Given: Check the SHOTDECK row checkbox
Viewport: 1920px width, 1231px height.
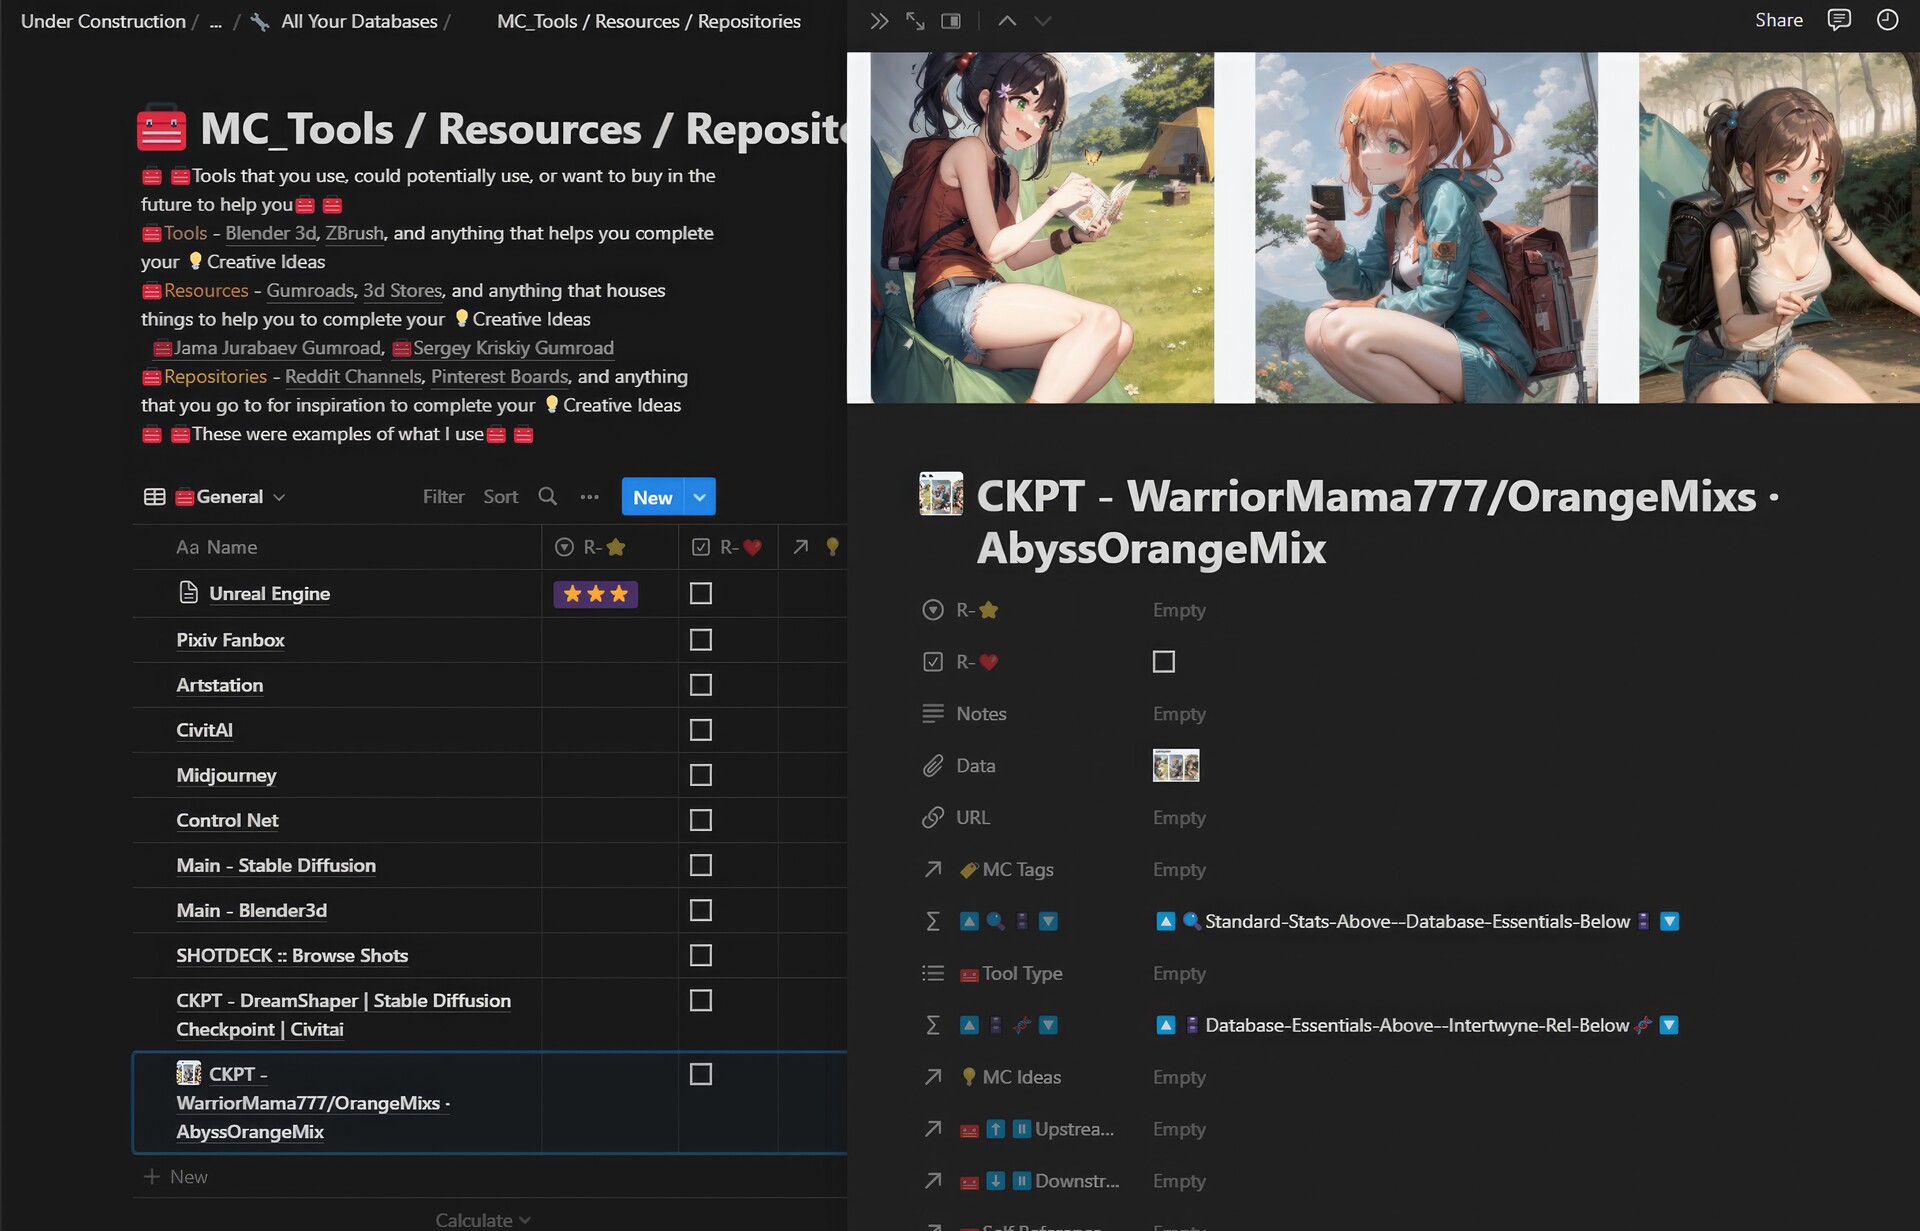Looking at the screenshot, I should pos(701,955).
